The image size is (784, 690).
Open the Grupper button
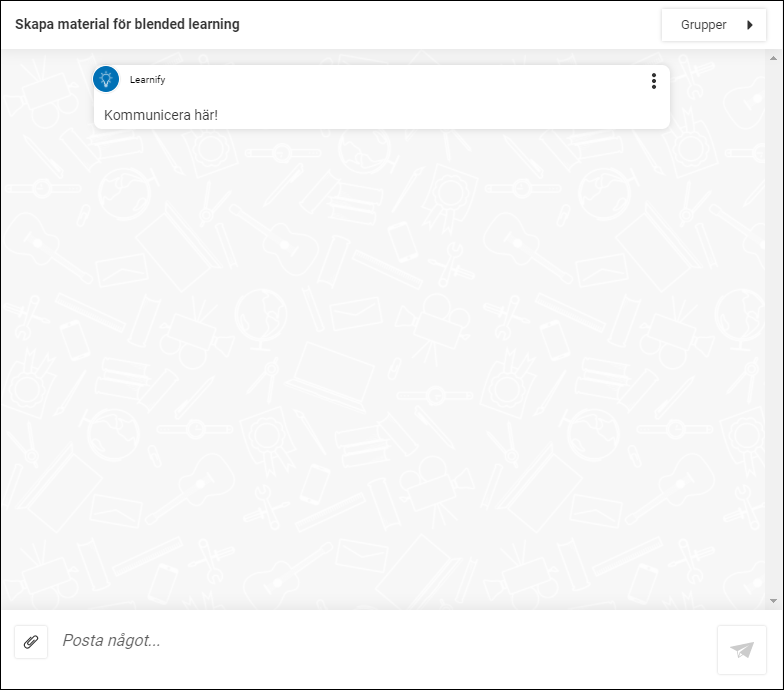[714, 25]
